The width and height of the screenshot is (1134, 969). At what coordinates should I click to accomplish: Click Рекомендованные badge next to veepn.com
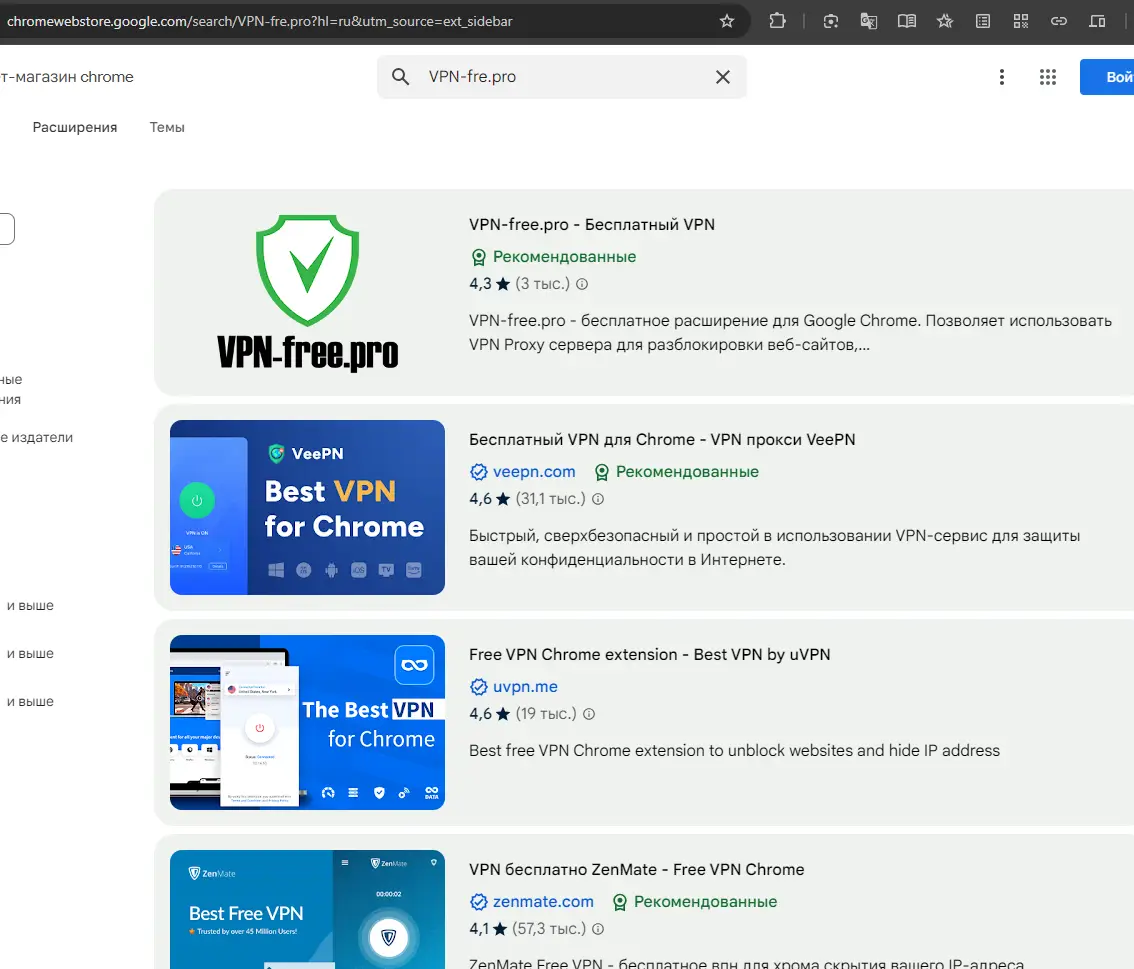coord(676,472)
